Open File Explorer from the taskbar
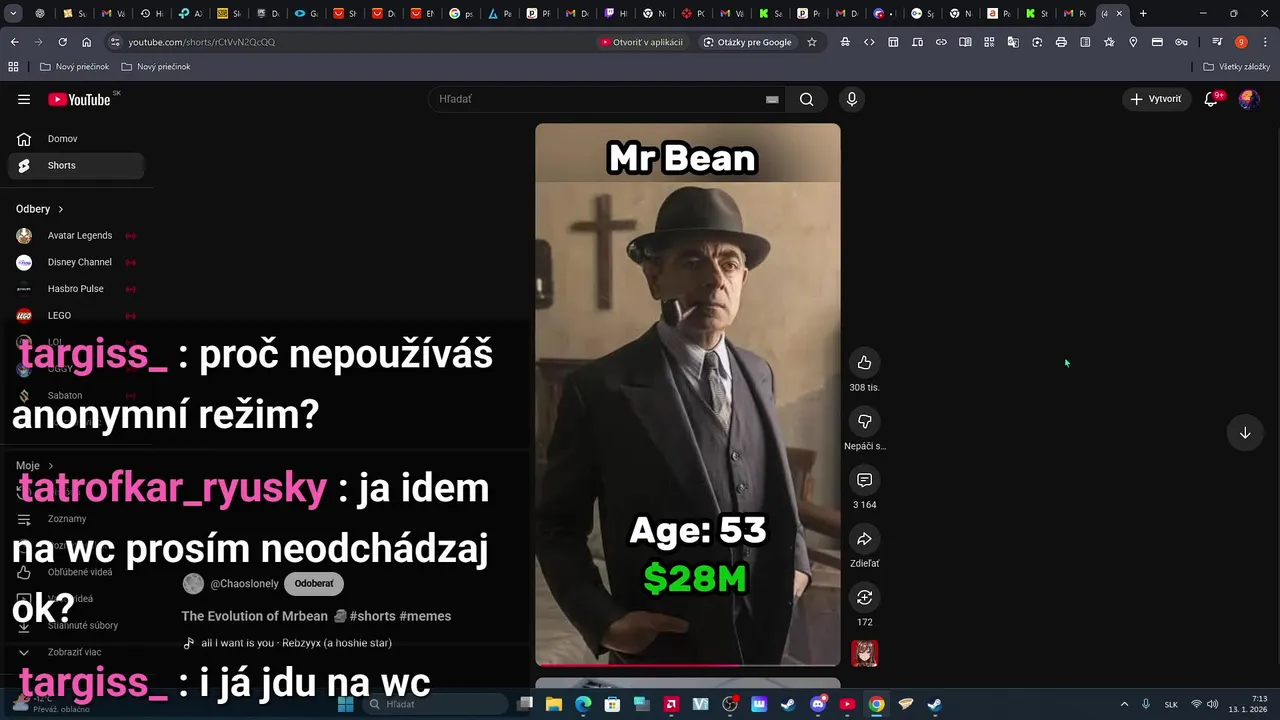1280x720 pixels. pos(554,704)
